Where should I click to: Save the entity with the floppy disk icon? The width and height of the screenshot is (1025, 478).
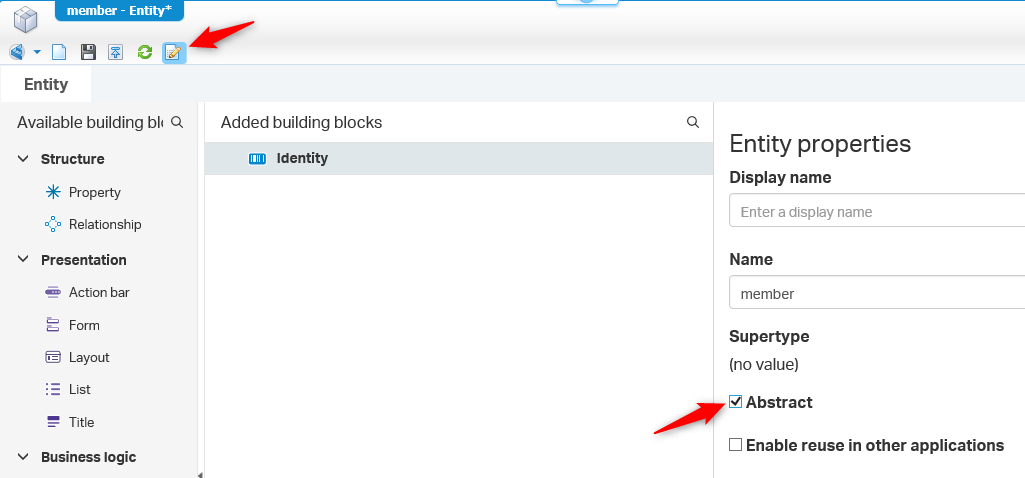pos(88,52)
